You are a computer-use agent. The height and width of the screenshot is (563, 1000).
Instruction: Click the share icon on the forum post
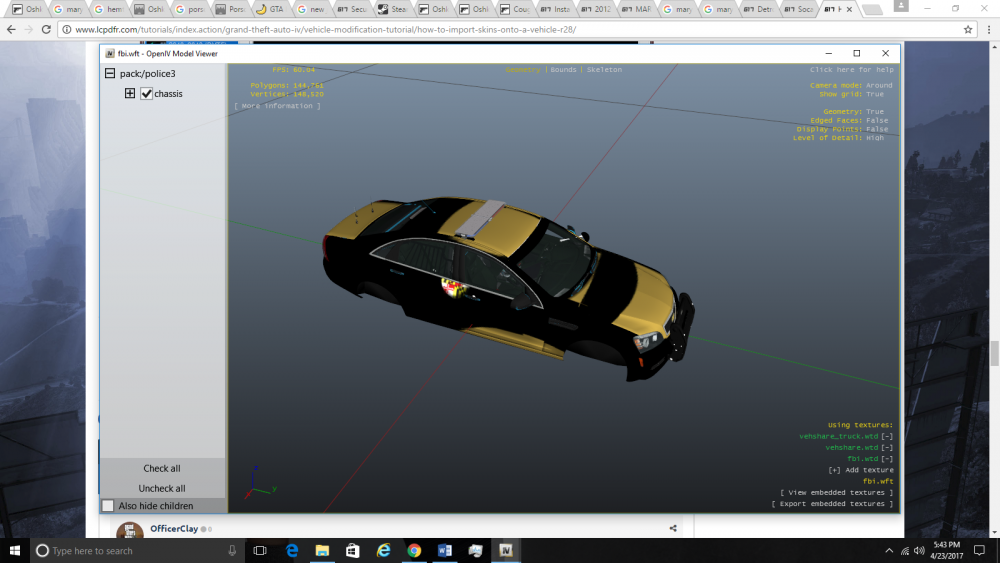click(x=673, y=528)
